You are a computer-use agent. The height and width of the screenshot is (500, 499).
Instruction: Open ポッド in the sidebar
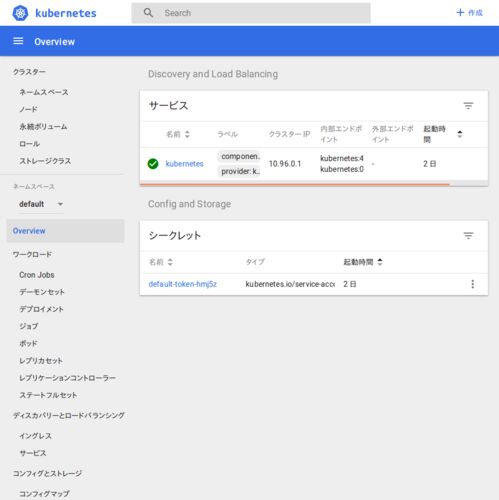(28, 343)
